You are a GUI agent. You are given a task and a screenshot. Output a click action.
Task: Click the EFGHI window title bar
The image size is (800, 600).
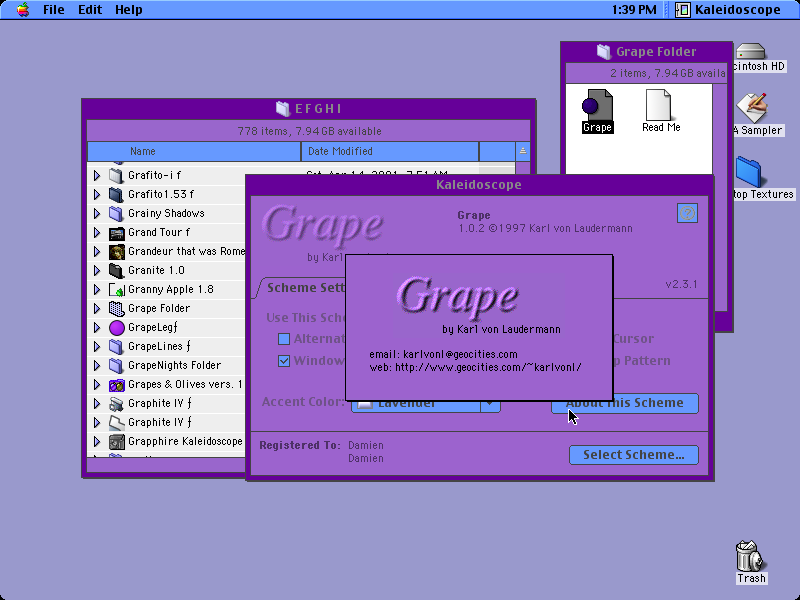(309, 109)
